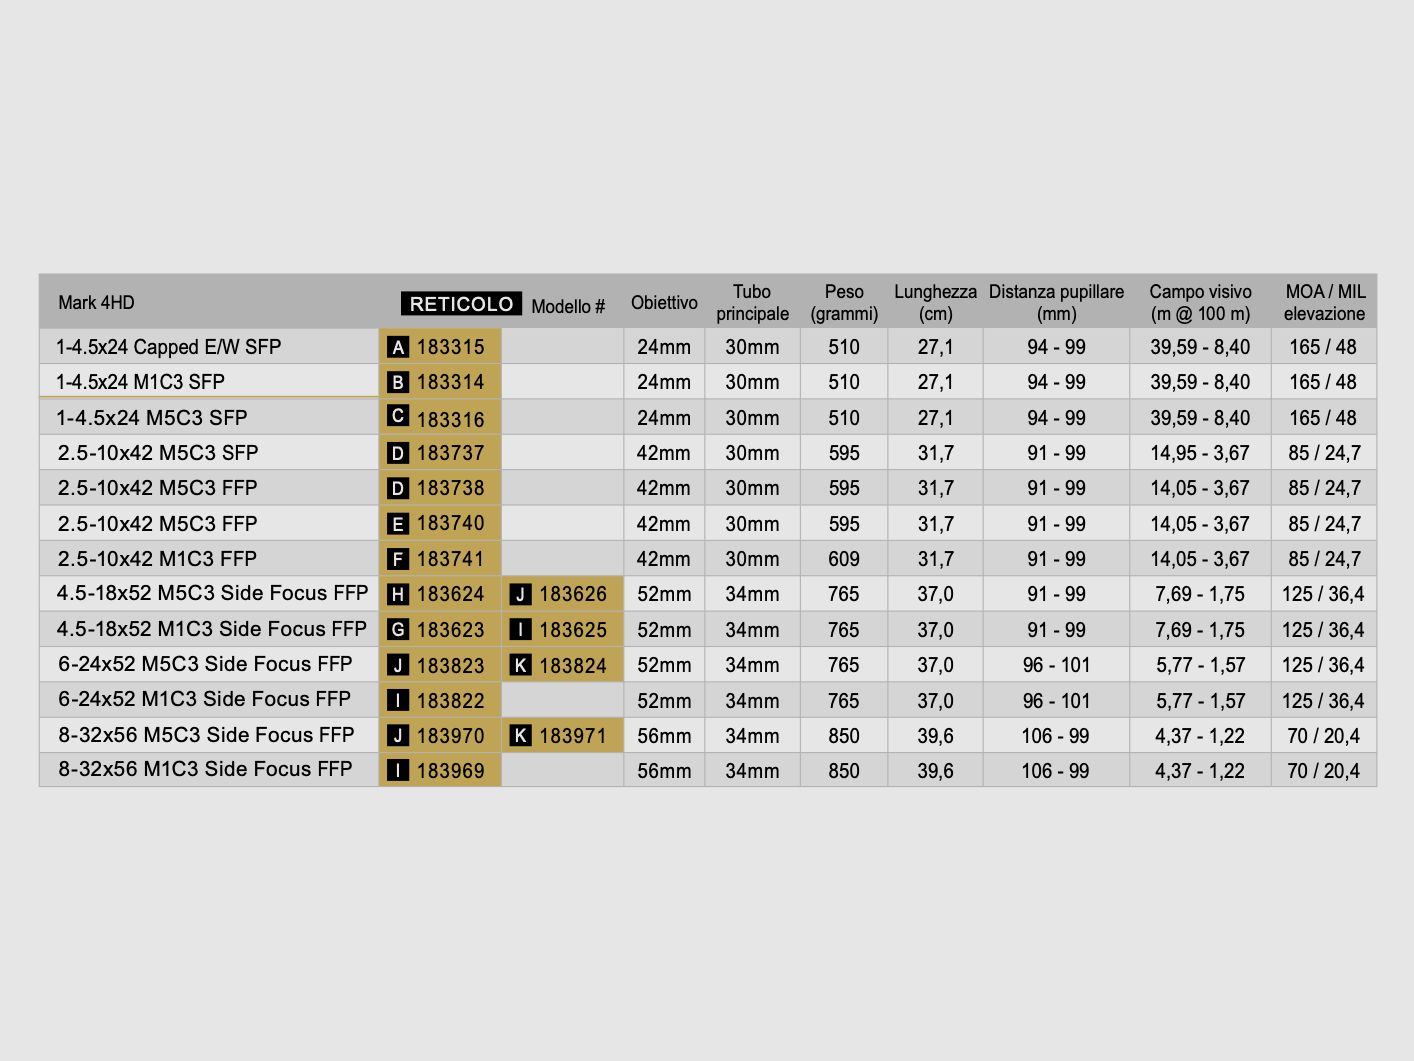1414x1061 pixels.
Task: Click field of view "14,95 - 3,67"
Action: coord(1200,454)
